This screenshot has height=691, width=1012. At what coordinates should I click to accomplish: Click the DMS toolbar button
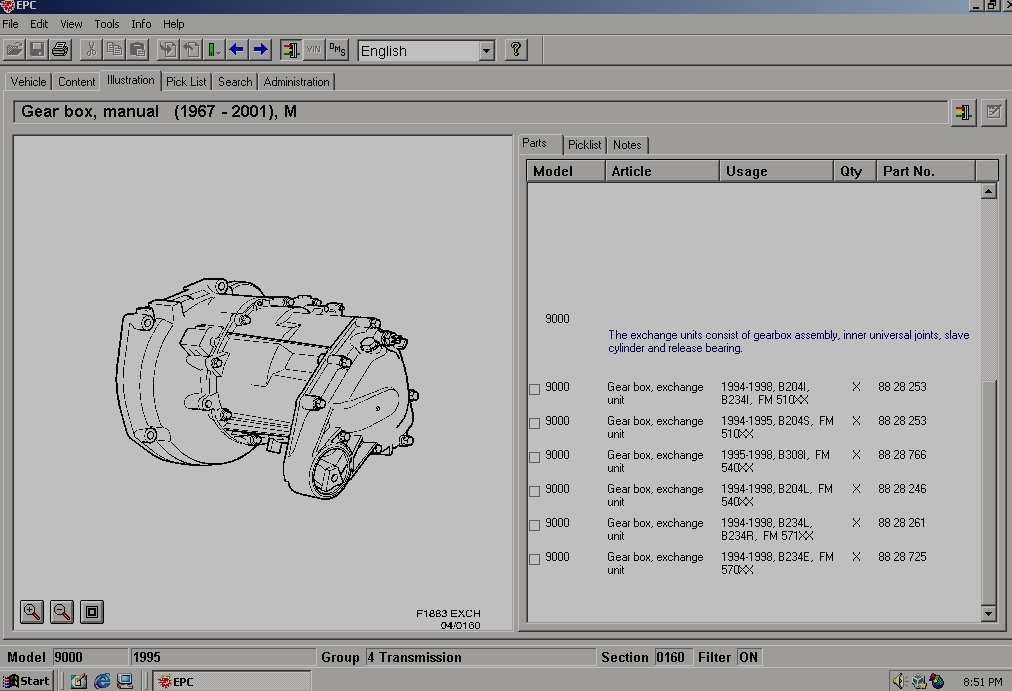pyautogui.click(x=337, y=49)
